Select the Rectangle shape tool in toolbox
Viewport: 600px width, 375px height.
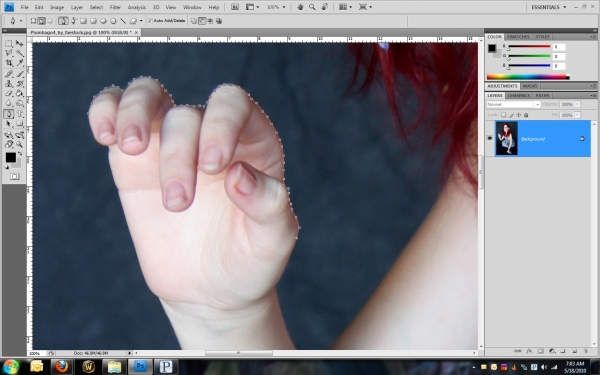click(20, 123)
